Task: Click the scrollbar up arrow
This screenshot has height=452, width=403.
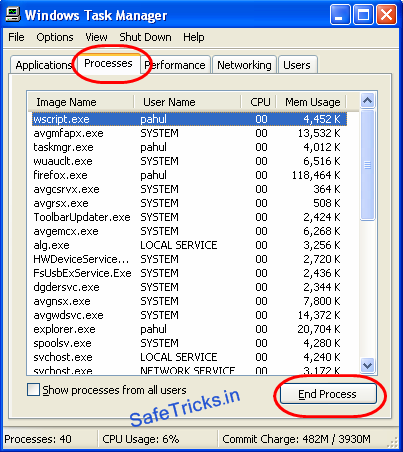Action: click(367, 100)
